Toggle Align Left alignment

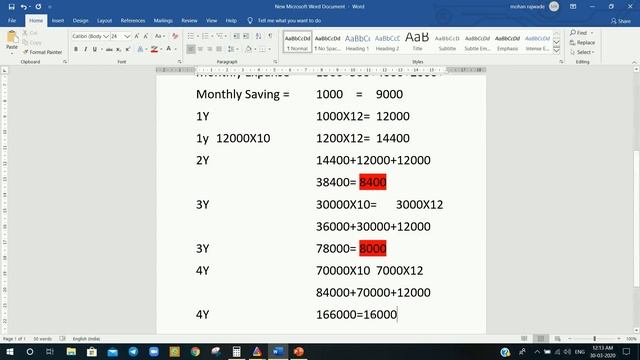[191, 49]
